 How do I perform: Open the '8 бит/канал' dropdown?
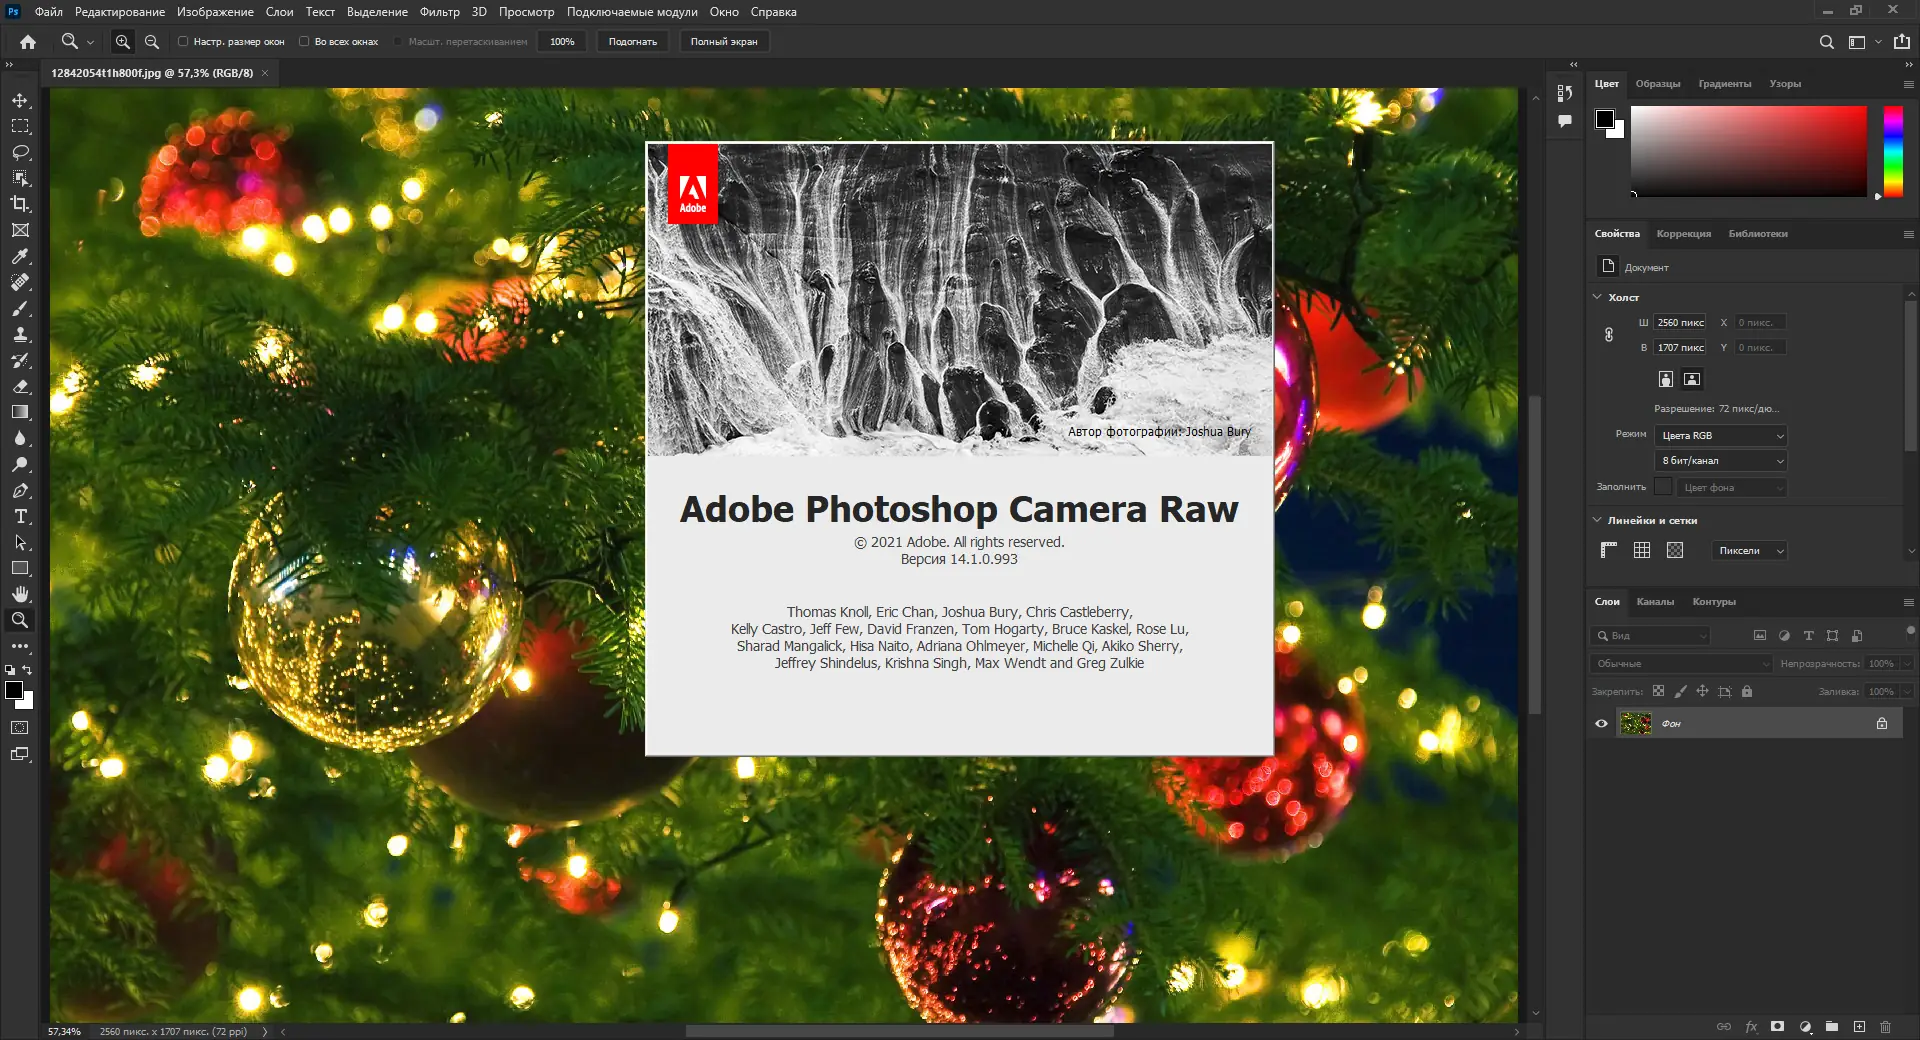[x=1721, y=461]
